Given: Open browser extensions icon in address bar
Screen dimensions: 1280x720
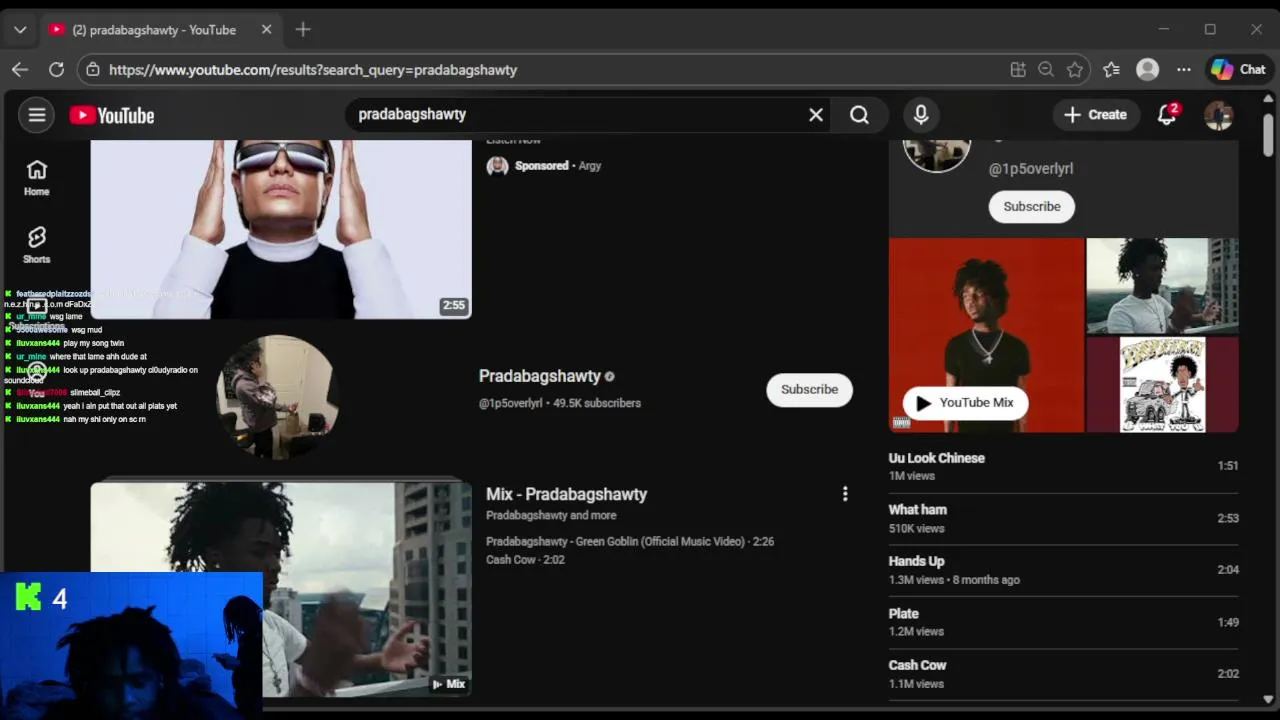Looking at the screenshot, I should point(1018,70).
